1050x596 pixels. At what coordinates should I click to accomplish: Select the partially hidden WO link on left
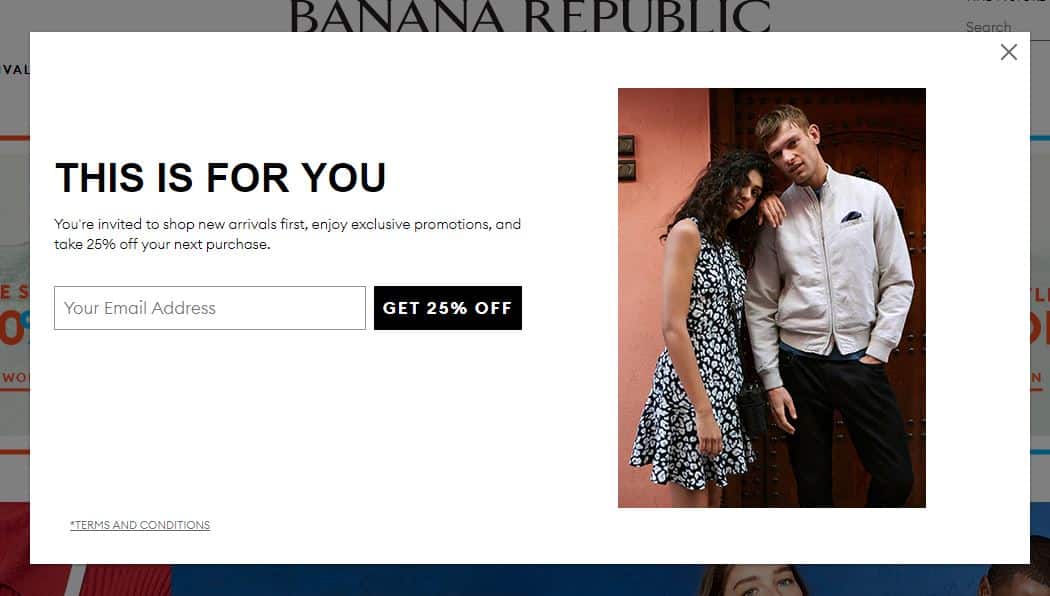pyautogui.click(x=15, y=378)
